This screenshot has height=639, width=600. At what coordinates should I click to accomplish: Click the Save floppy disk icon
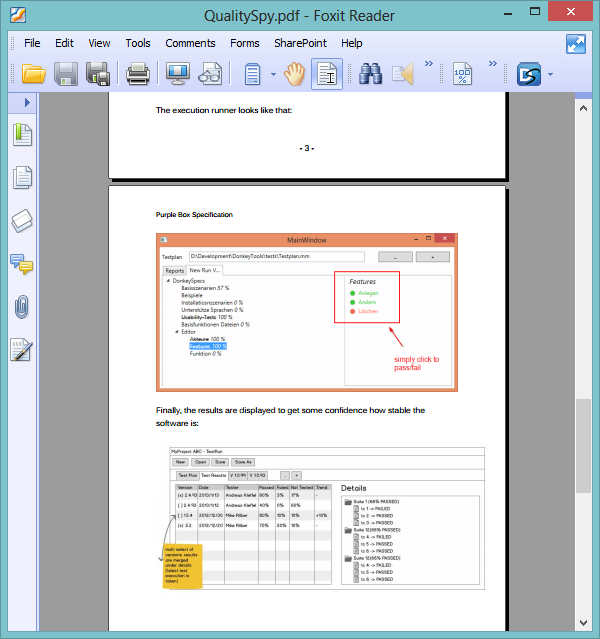click(66, 74)
